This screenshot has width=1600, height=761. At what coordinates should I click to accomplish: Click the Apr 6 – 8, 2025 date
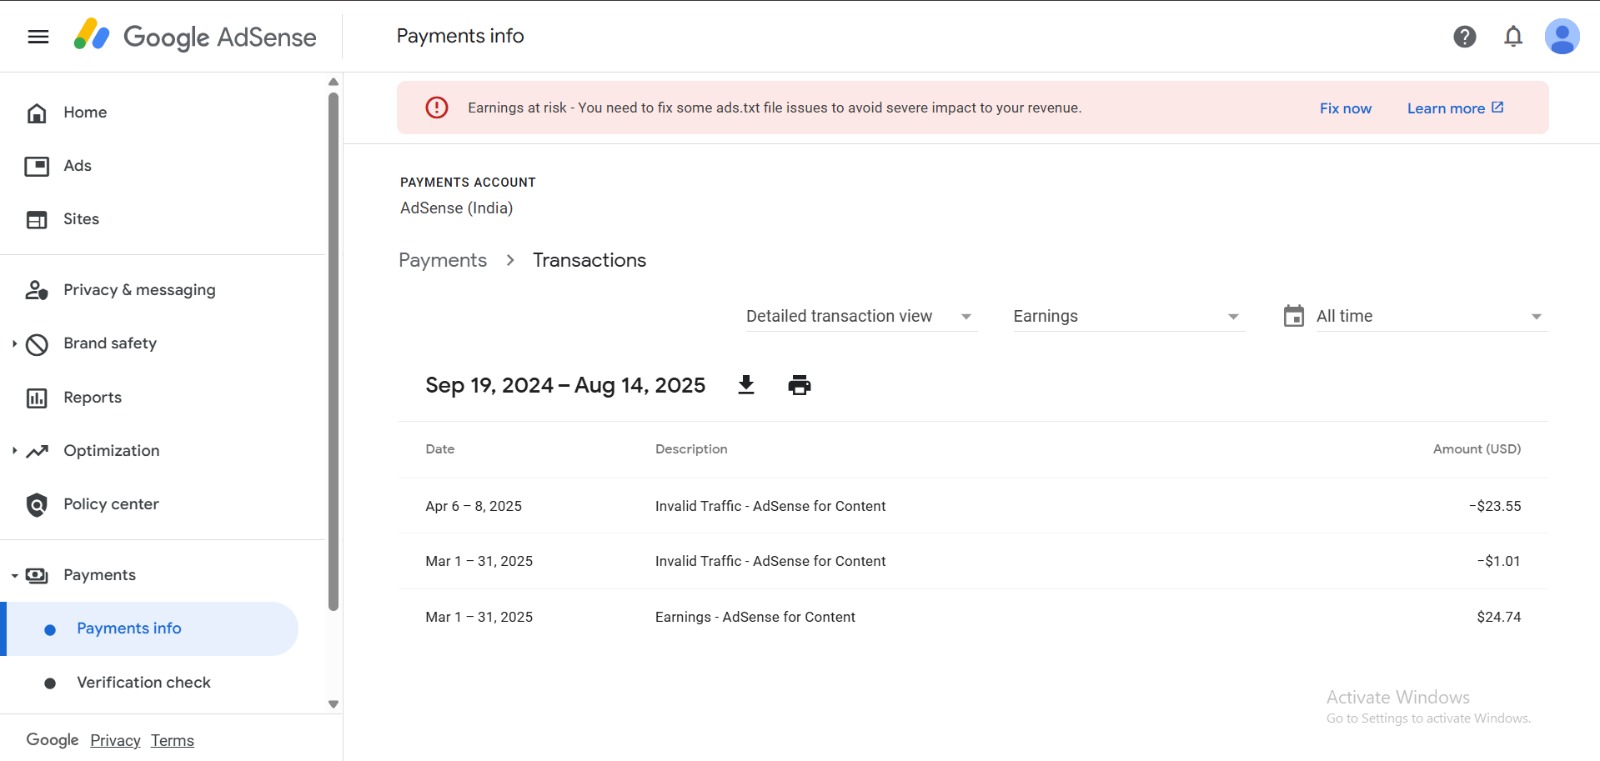tap(473, 506)
